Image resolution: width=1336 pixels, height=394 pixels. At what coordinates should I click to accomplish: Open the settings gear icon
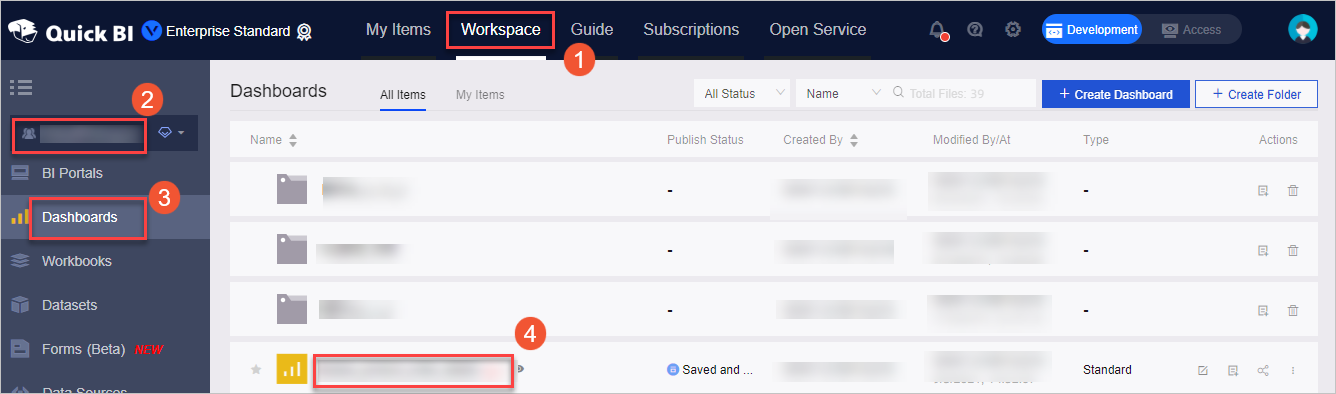click(1013, 30)
